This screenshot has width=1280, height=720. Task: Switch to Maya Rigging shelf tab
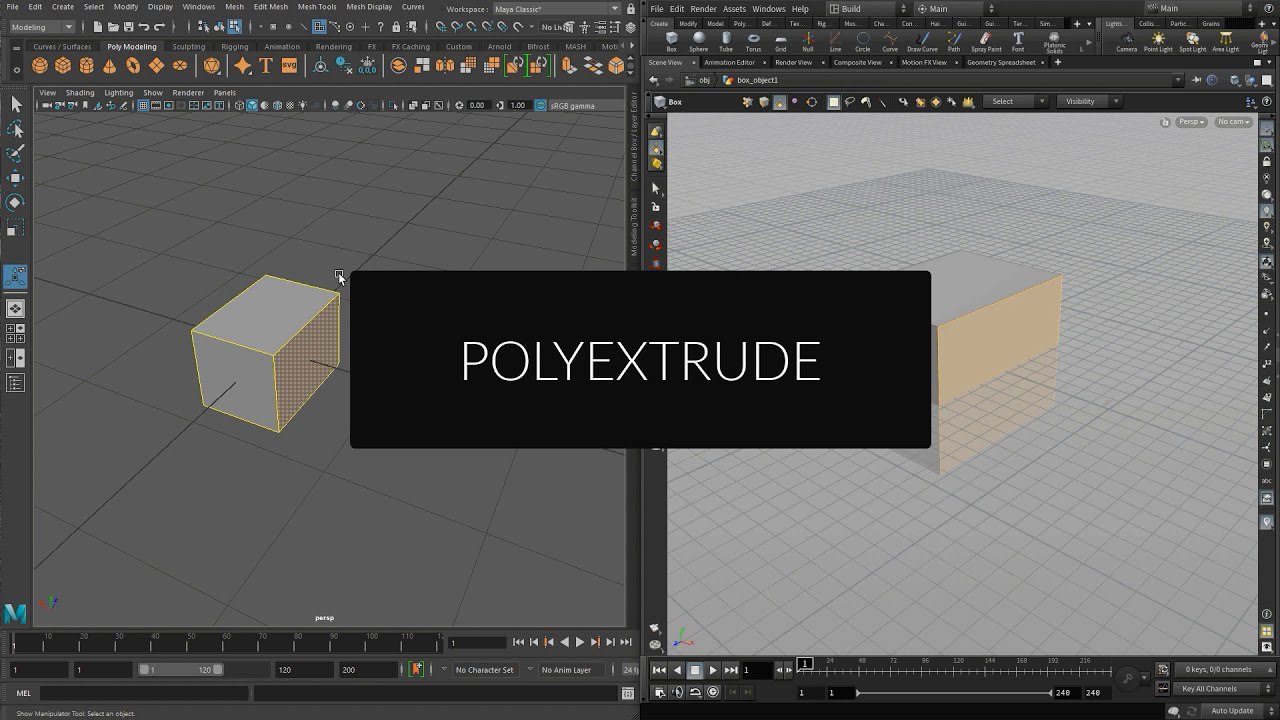[234, 46]
